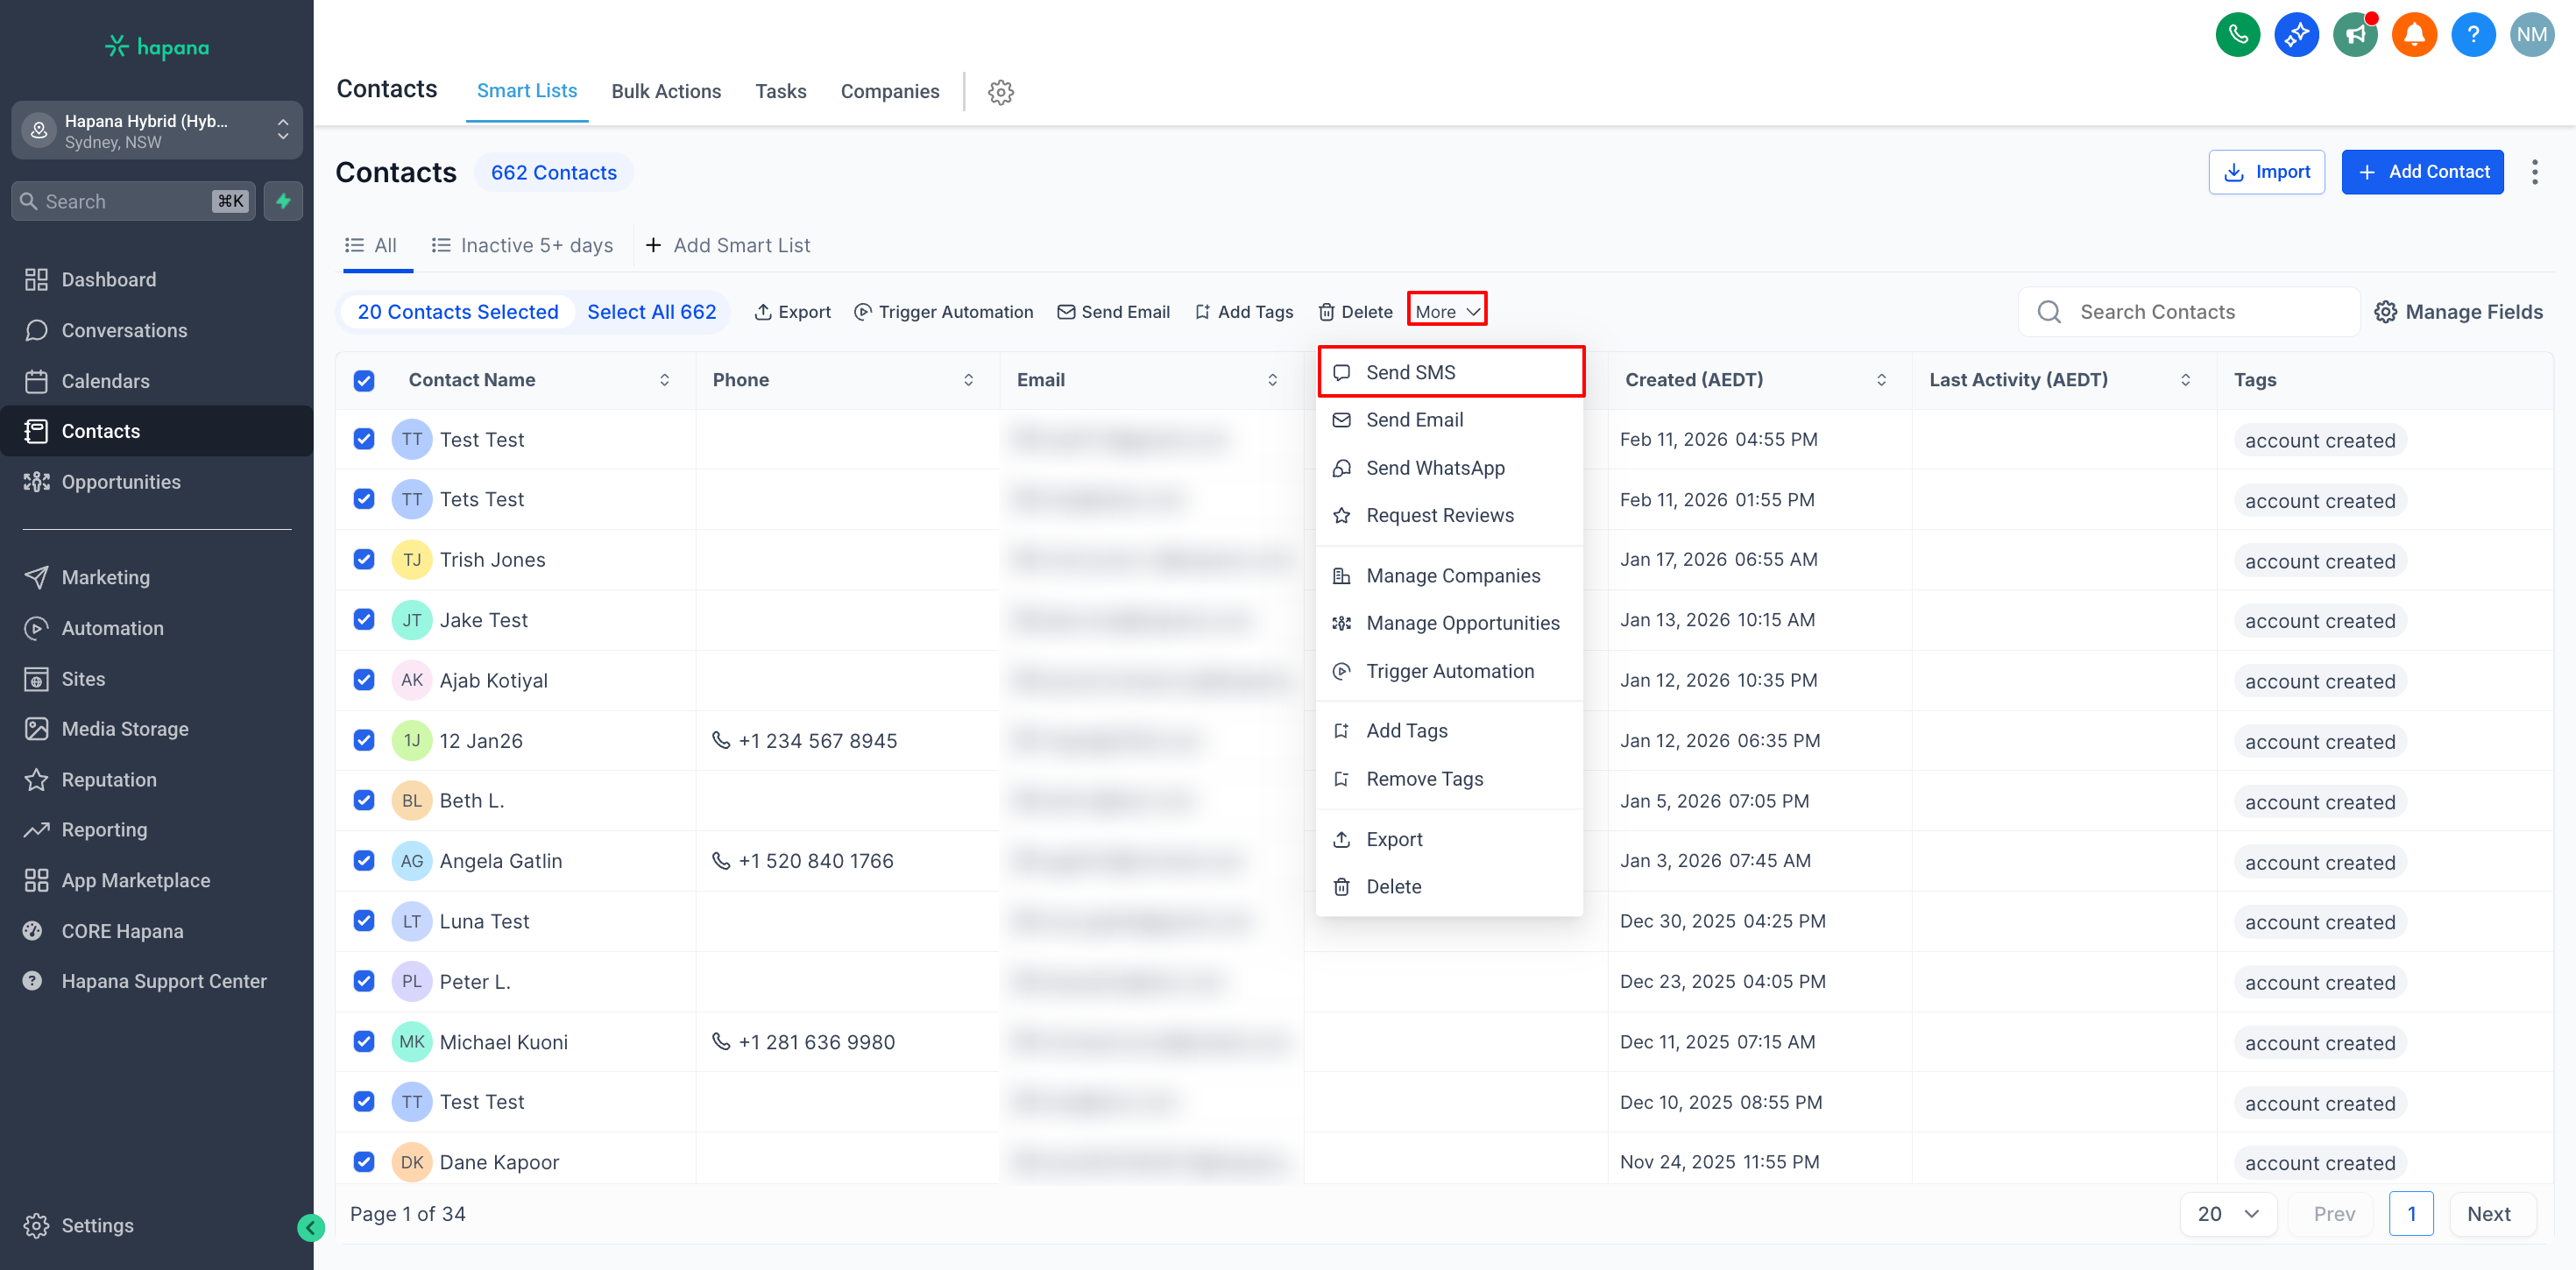Choose Send SMS from the menu

coord(1410,372)
